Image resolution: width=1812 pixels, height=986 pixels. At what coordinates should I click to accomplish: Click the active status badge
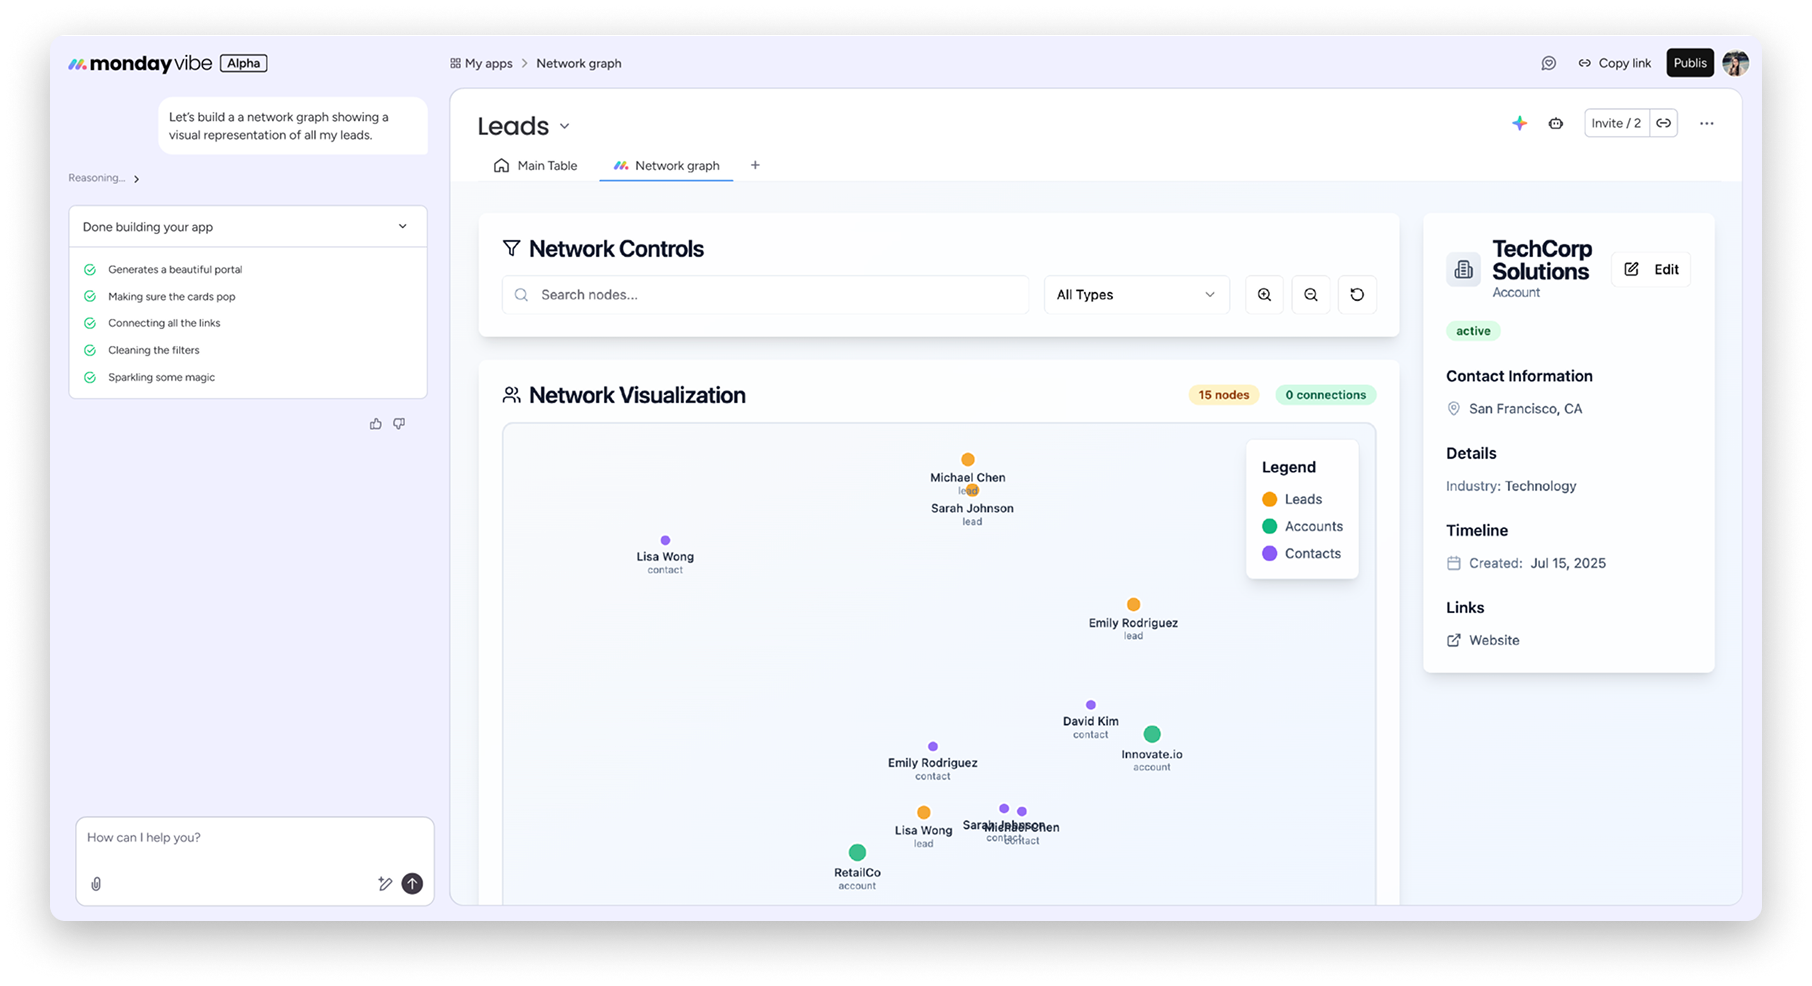pos(1473,331)
